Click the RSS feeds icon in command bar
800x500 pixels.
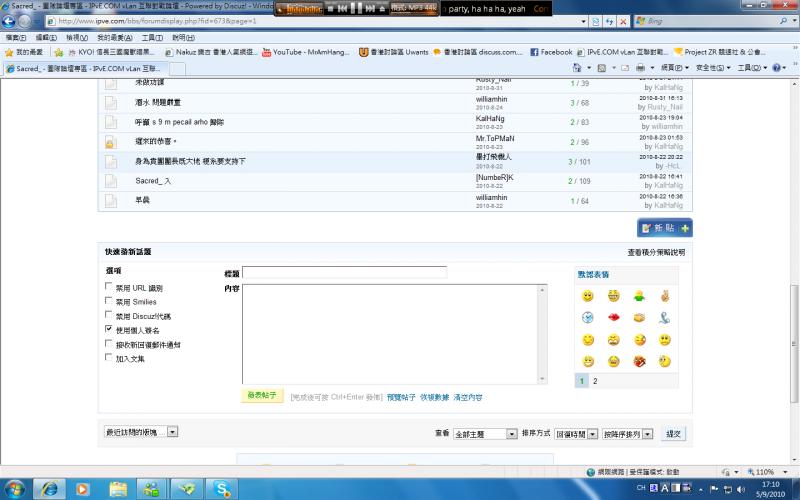click(602, 68)
